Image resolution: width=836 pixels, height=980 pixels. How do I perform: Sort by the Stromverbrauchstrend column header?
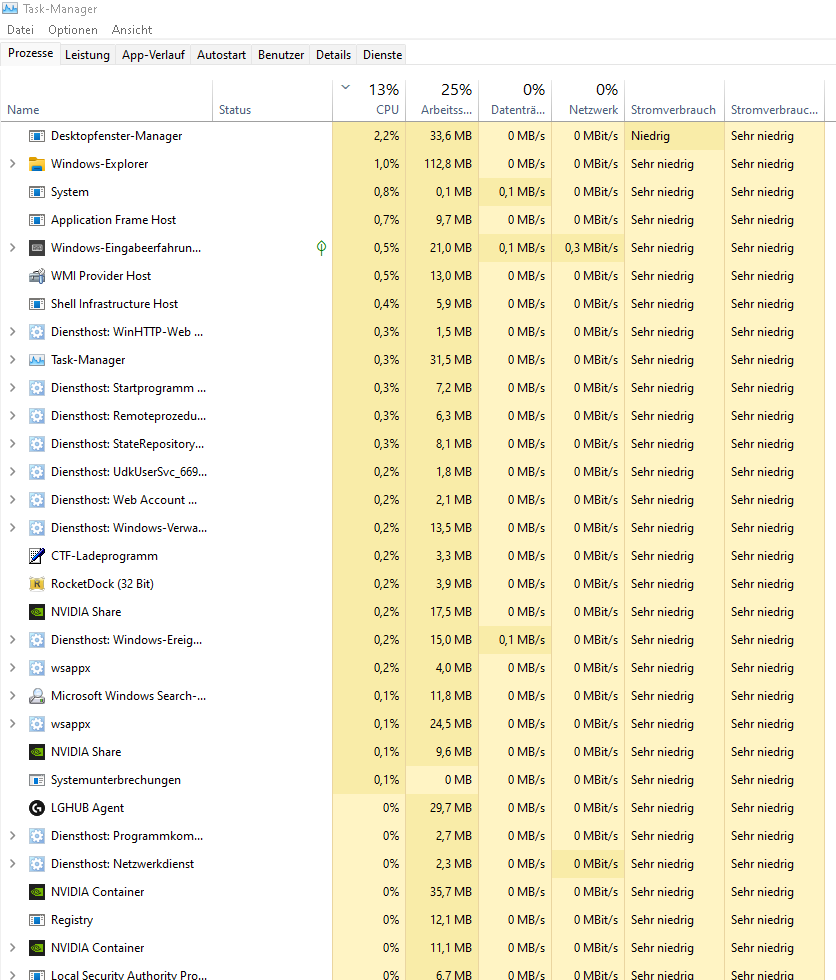click(x=775, y=101)
